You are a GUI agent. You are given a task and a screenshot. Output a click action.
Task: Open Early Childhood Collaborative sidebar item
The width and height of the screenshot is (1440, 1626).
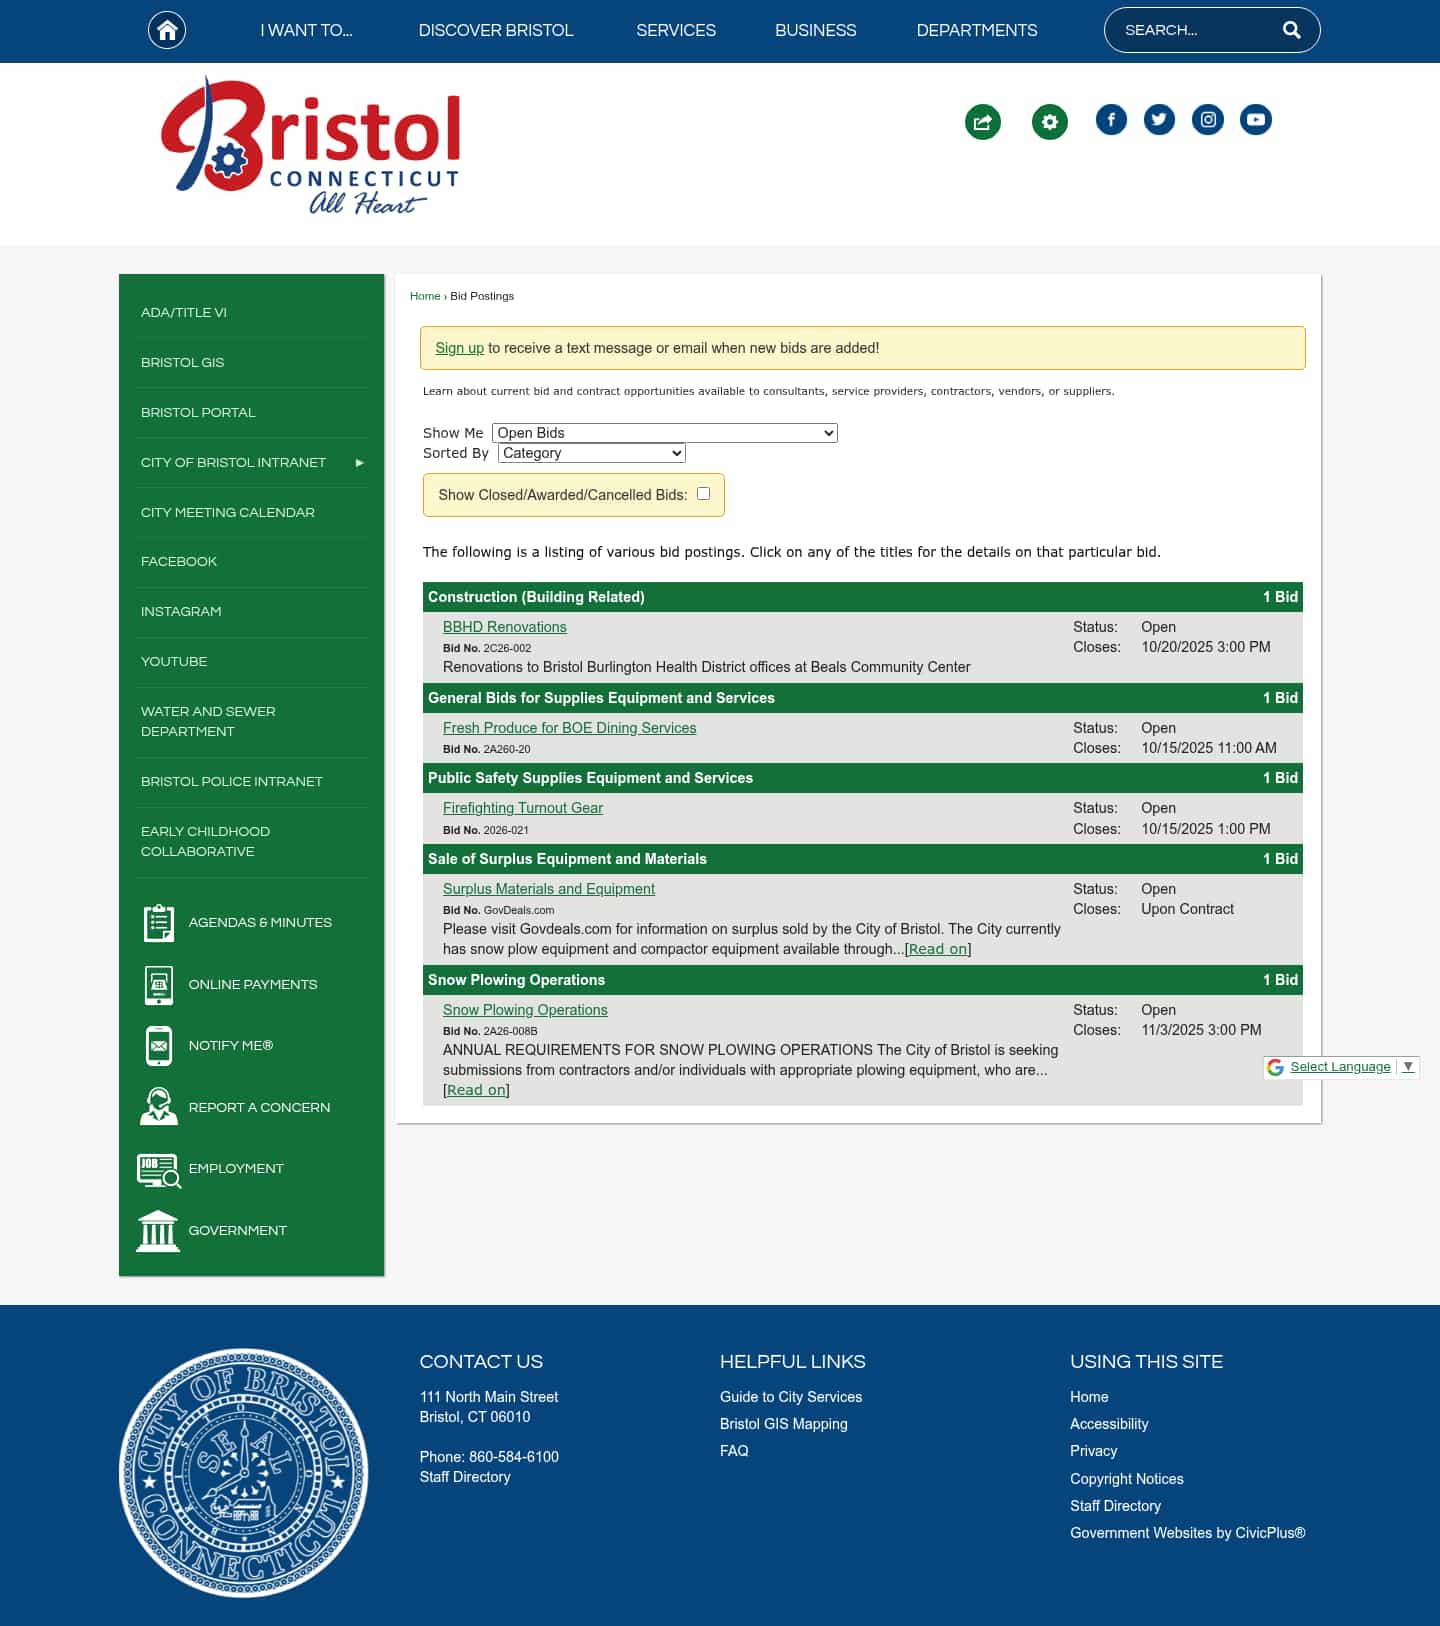pyautogui.click(x=205, y=842)
